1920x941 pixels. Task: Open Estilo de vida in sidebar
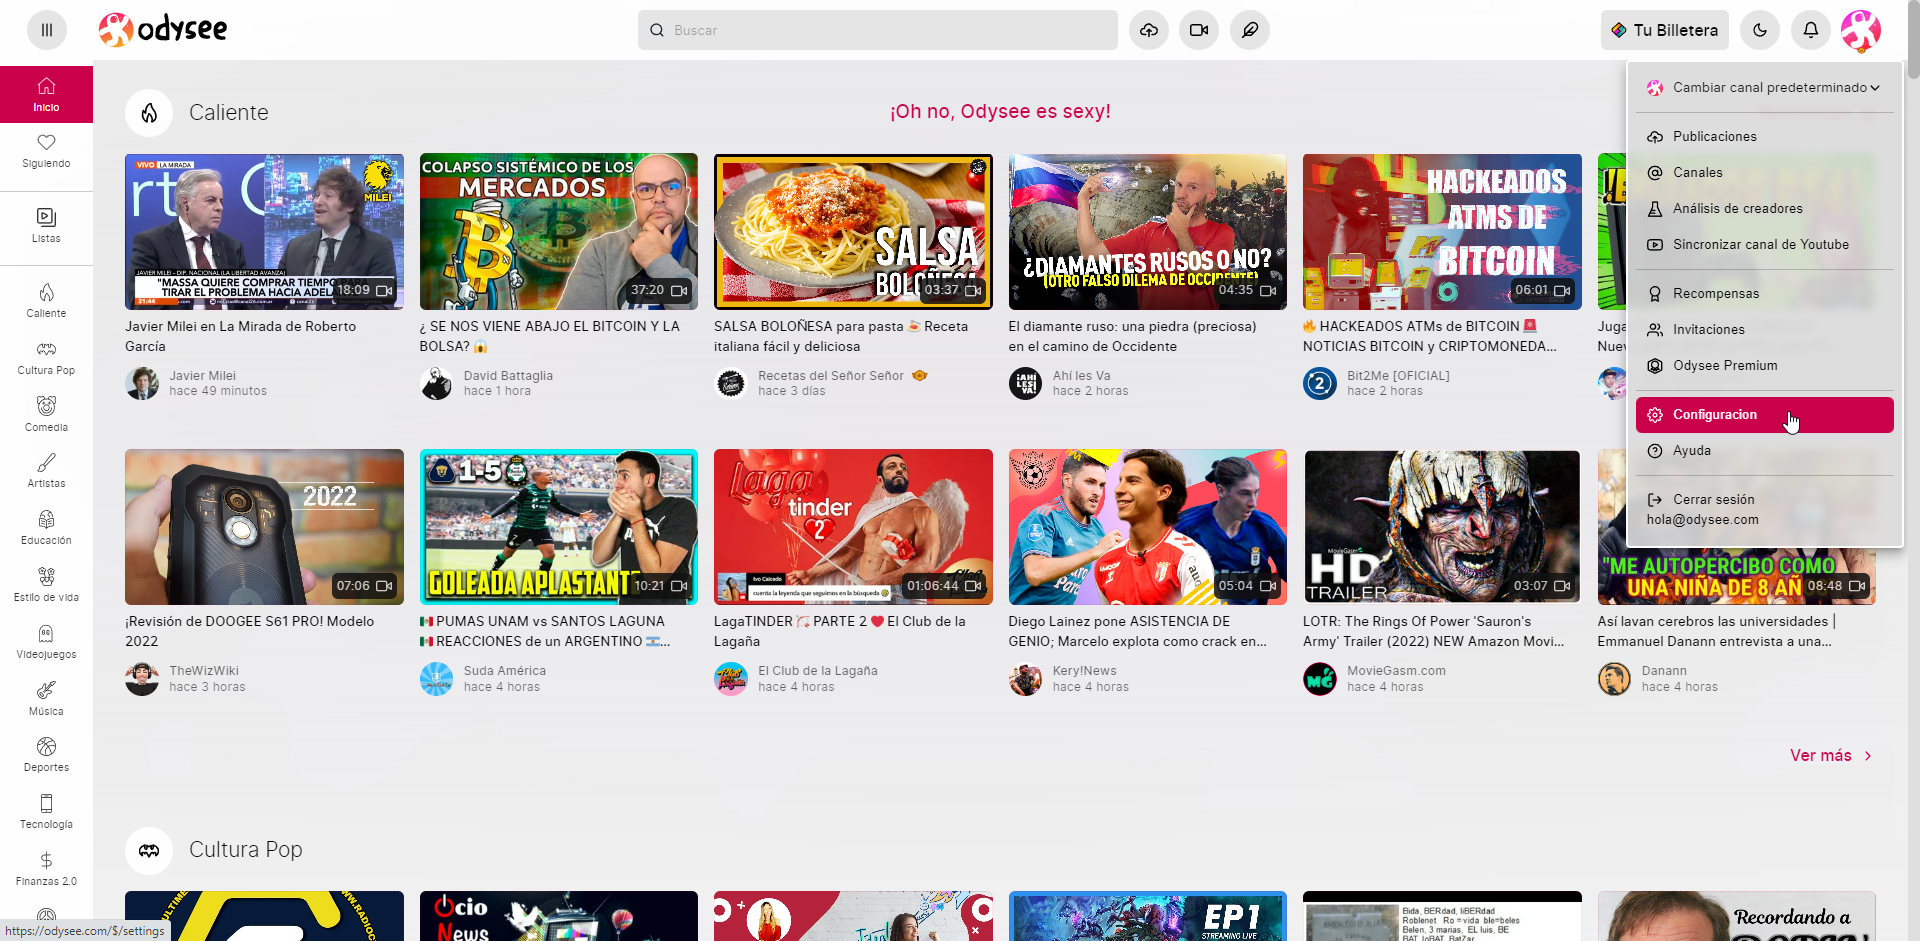pos(46,585)
